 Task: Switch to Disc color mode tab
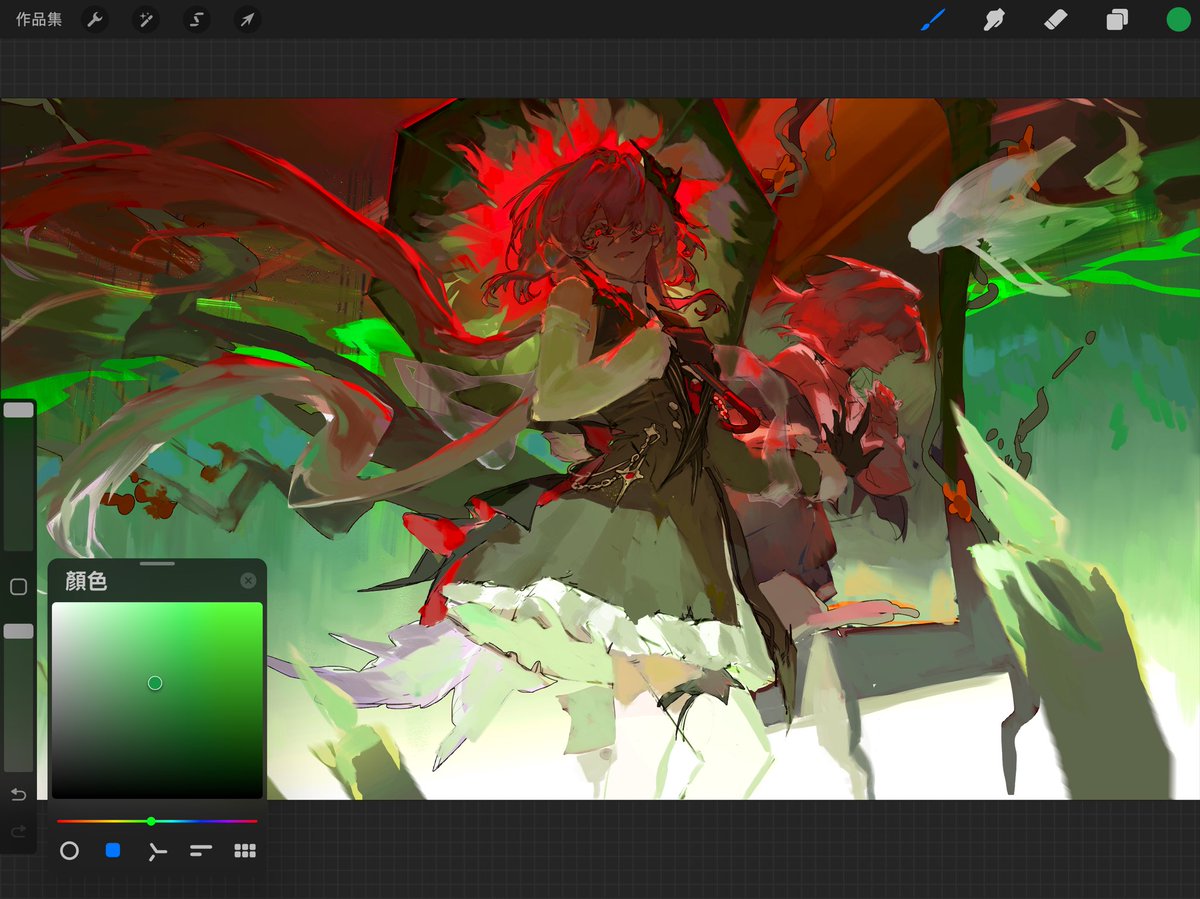69,851
